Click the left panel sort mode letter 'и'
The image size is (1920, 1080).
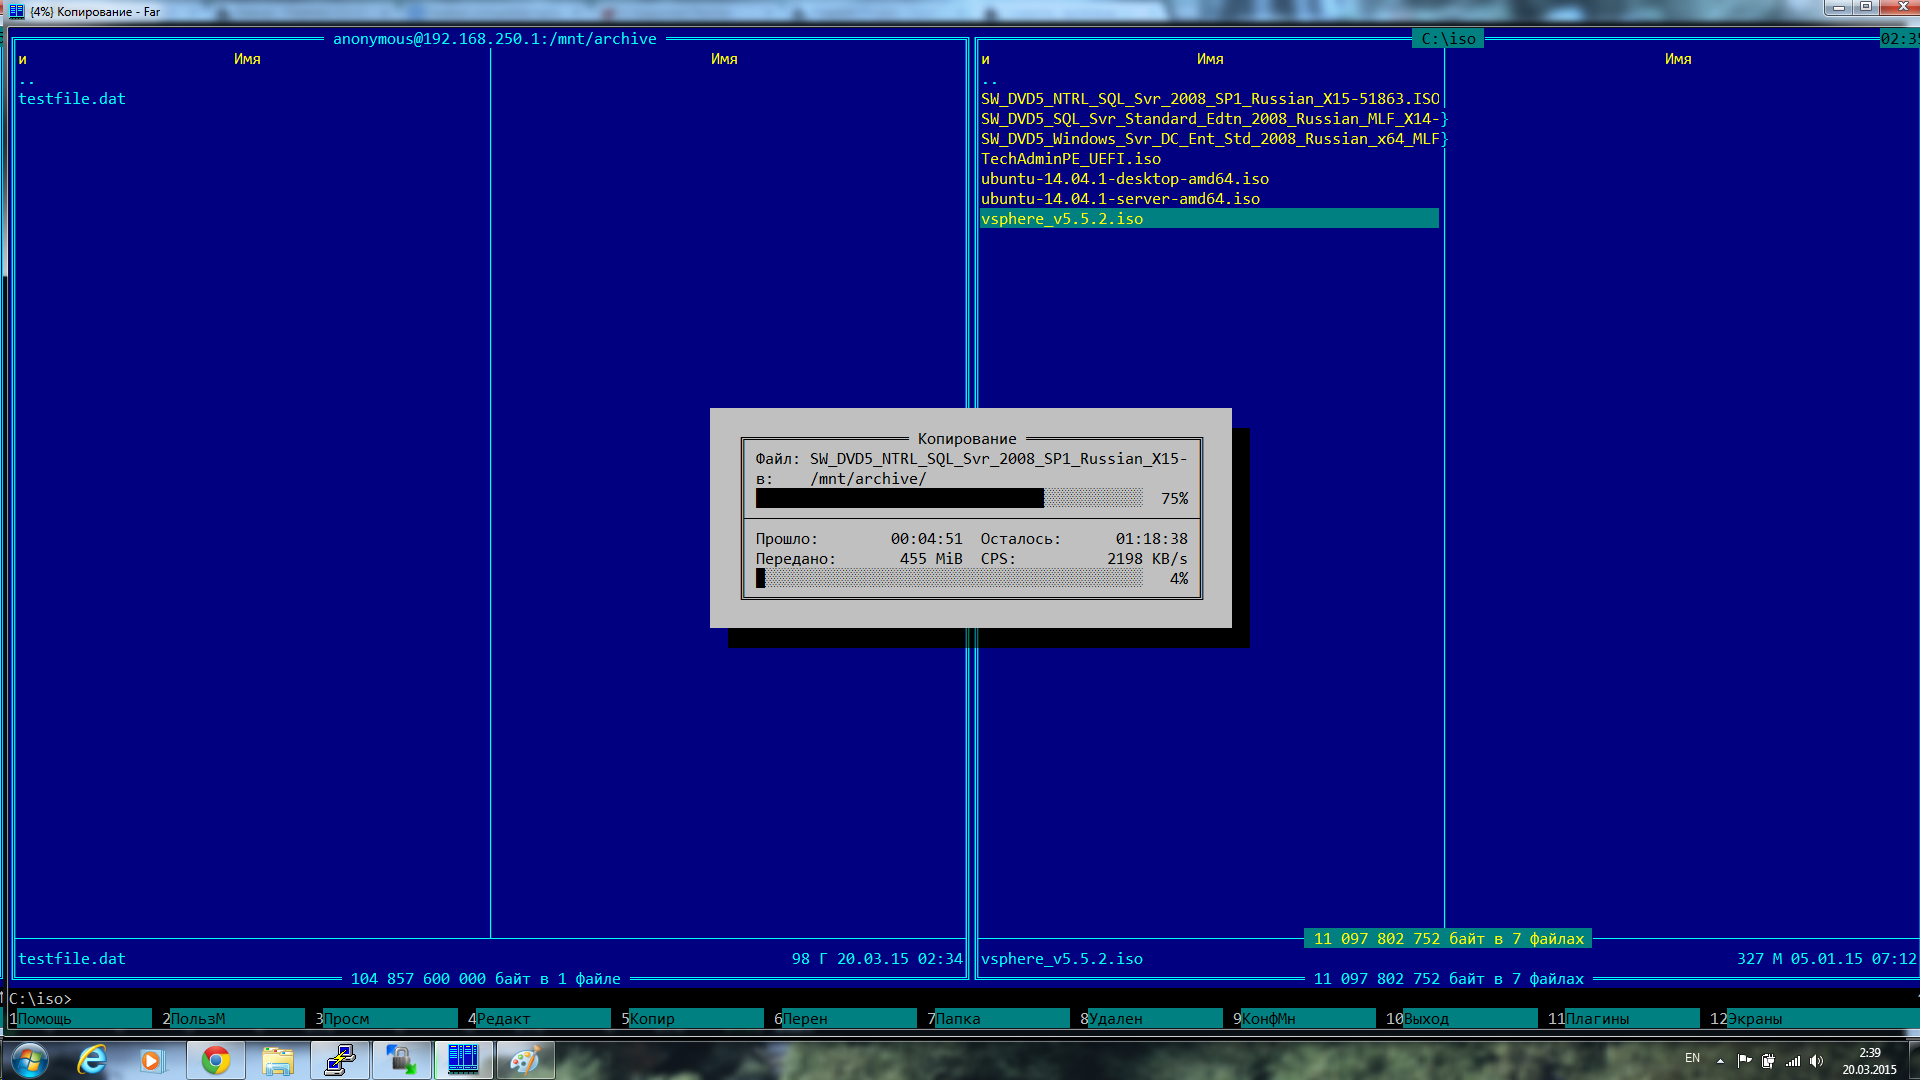pyautogui.click(x=23, y=59)
